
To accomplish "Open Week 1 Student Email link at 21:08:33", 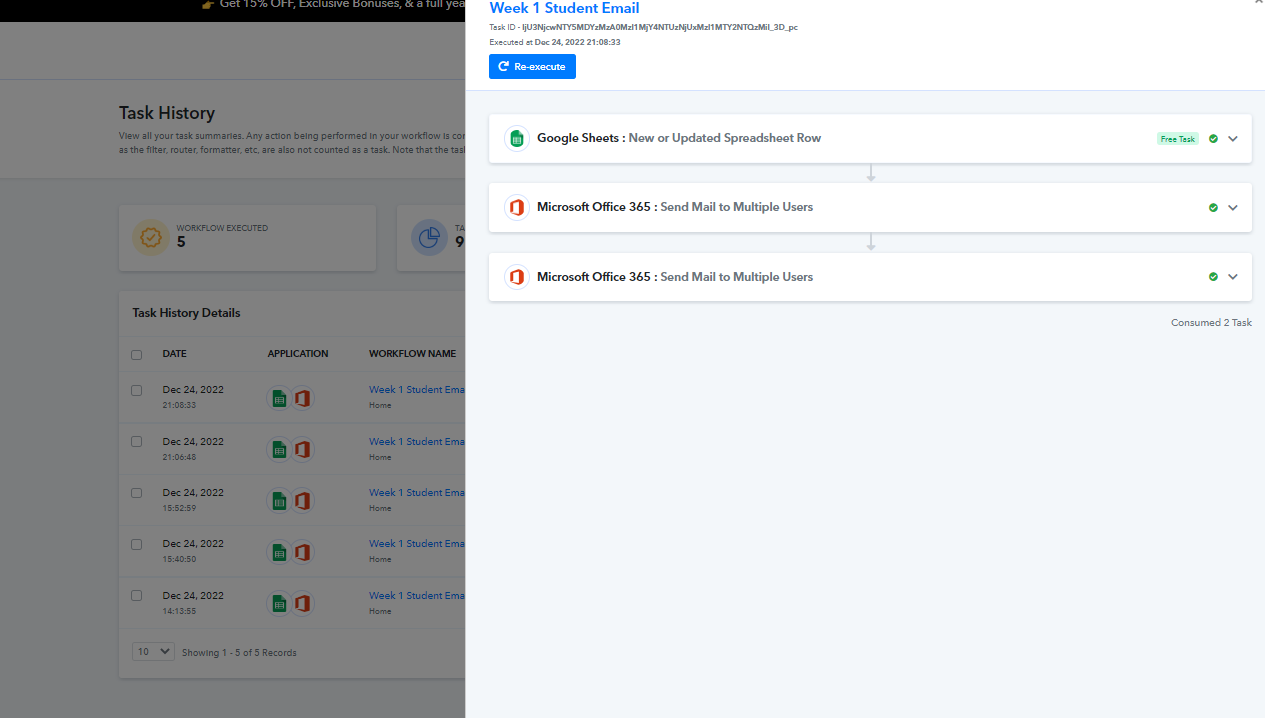I will tap(417, 390).
